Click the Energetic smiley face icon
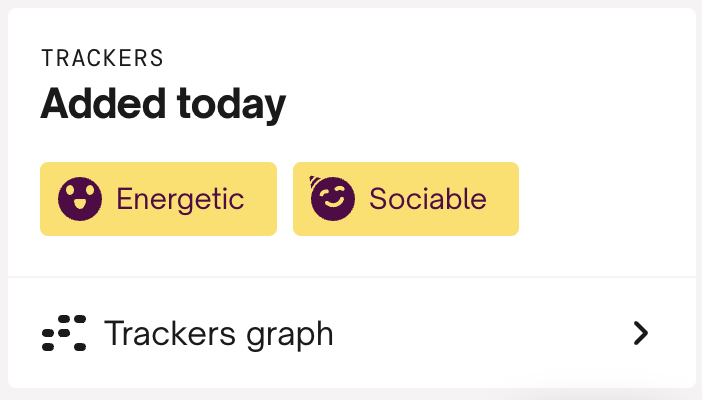 pos(80,199)
